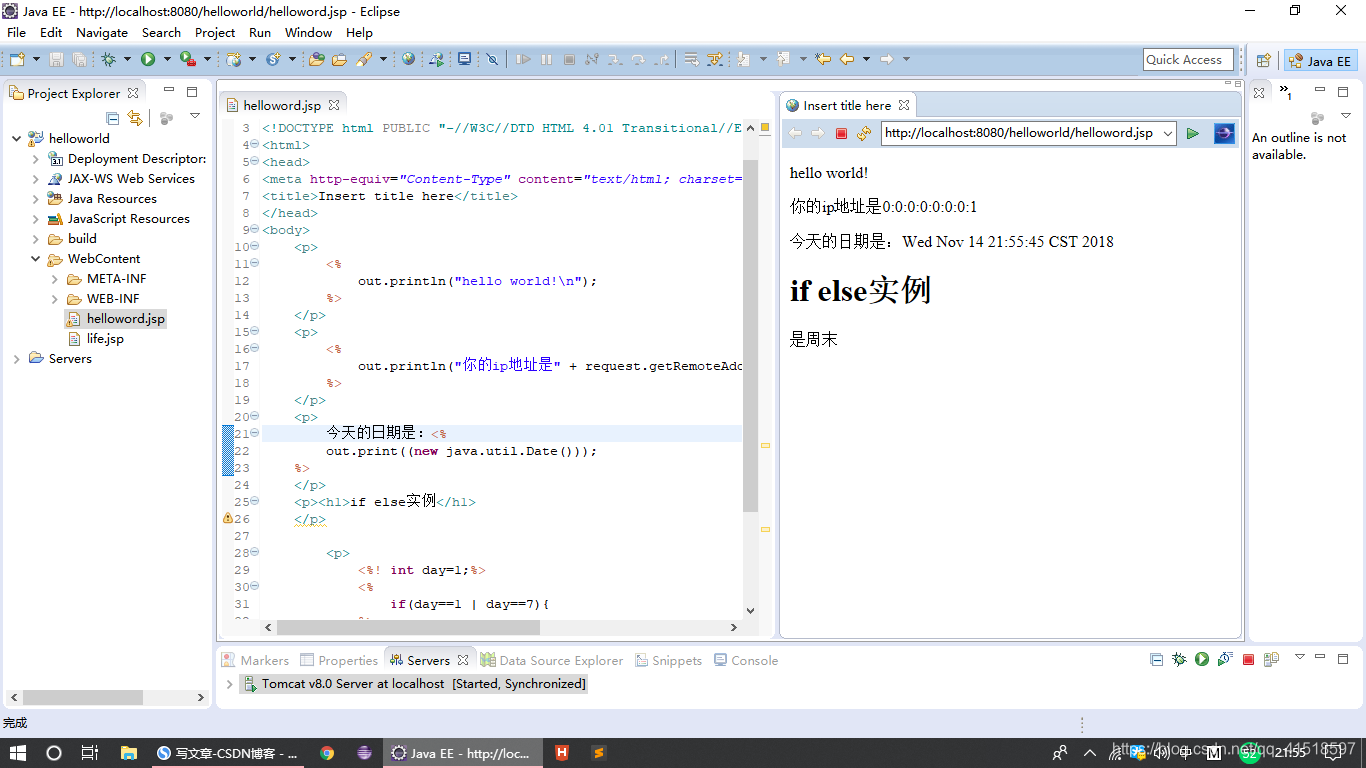Switch to the Markers tab
The image size is (1366, 768).
click(255, 660)
